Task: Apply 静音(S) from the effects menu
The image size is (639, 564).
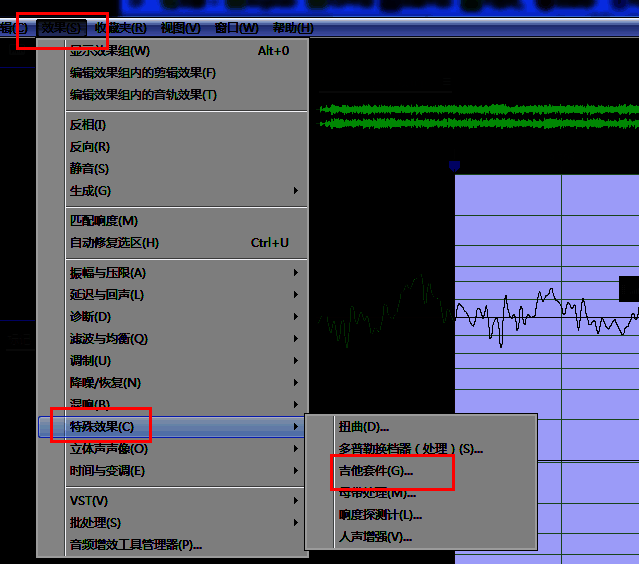Action: (x=89, y=169)
